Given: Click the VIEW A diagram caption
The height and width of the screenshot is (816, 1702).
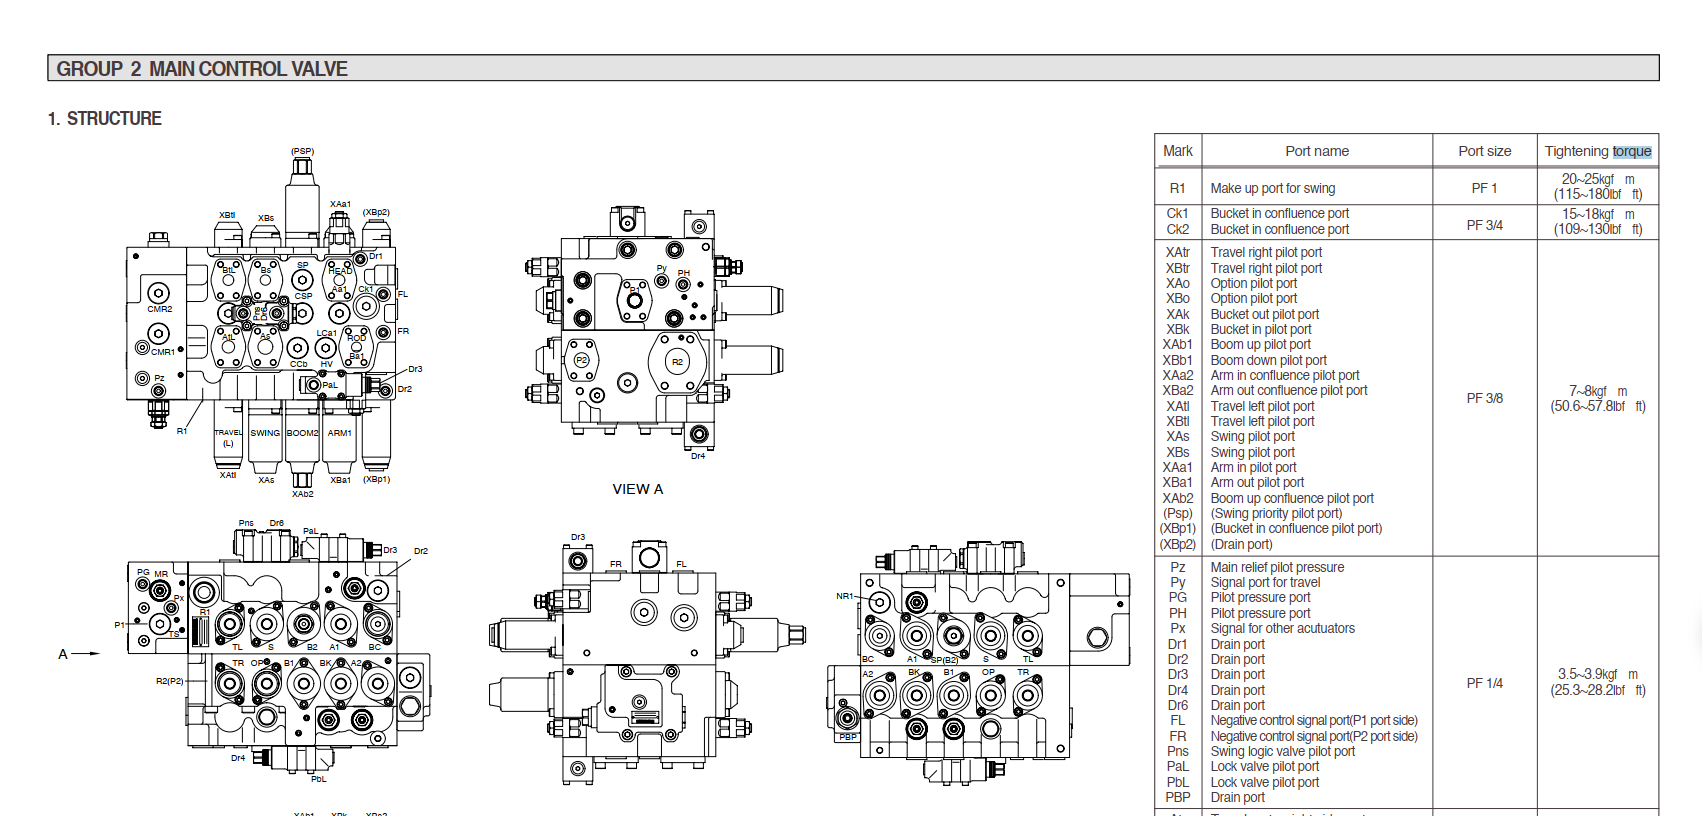Looking at the screenshot, I should 638,489.
